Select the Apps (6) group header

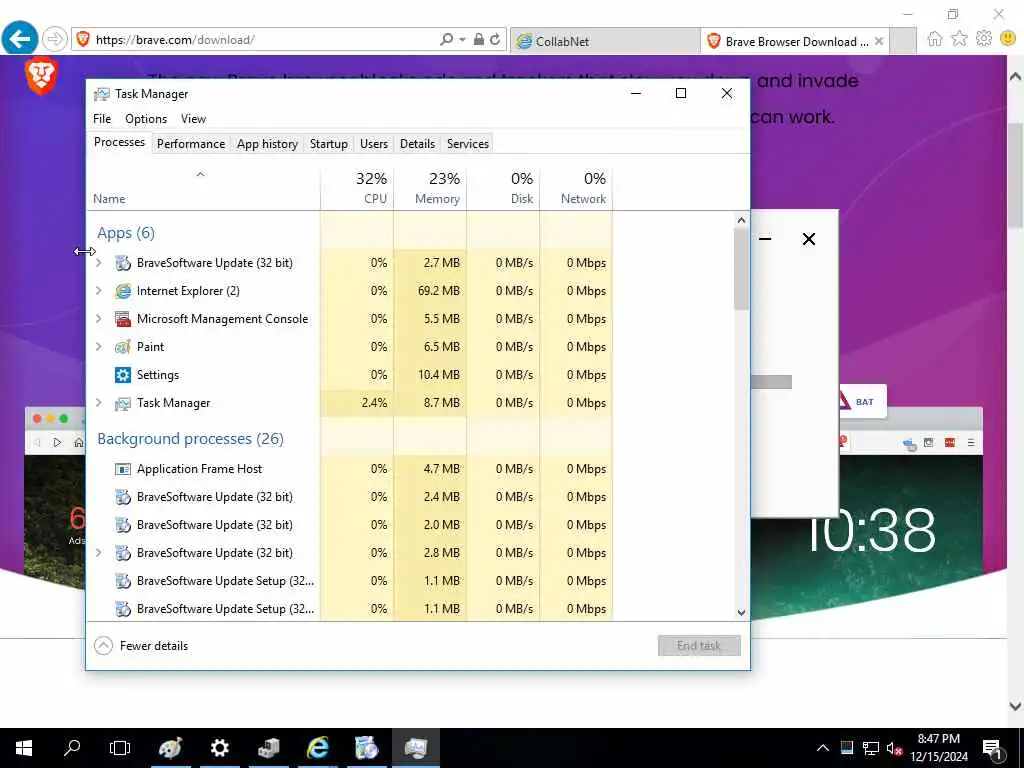pos(126,233)
